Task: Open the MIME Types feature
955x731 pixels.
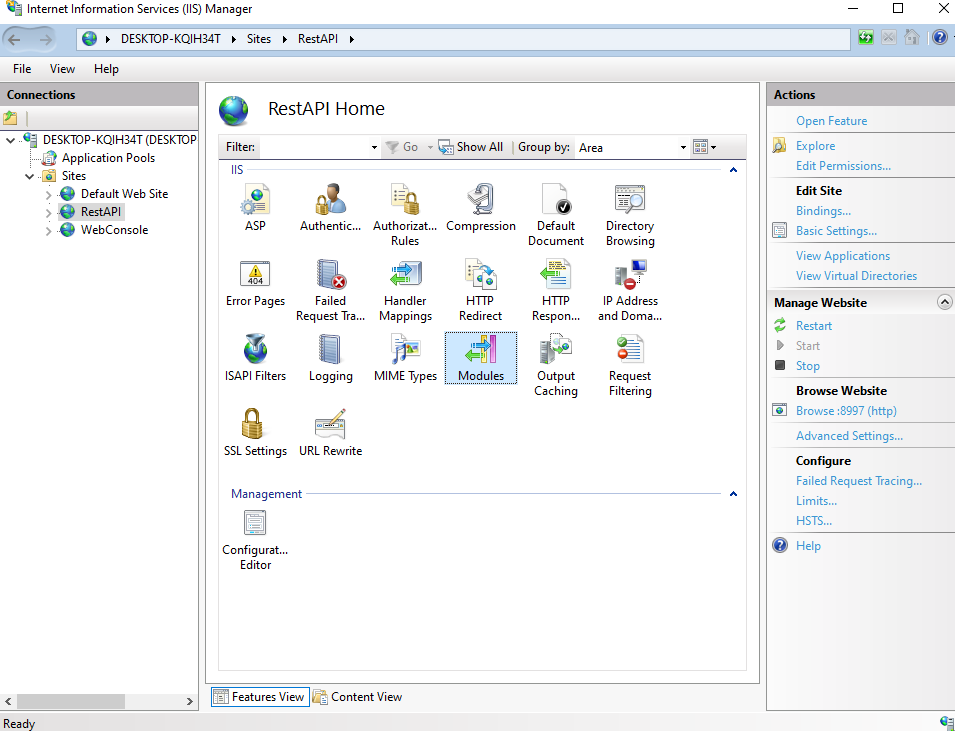Action: point(405,358)
